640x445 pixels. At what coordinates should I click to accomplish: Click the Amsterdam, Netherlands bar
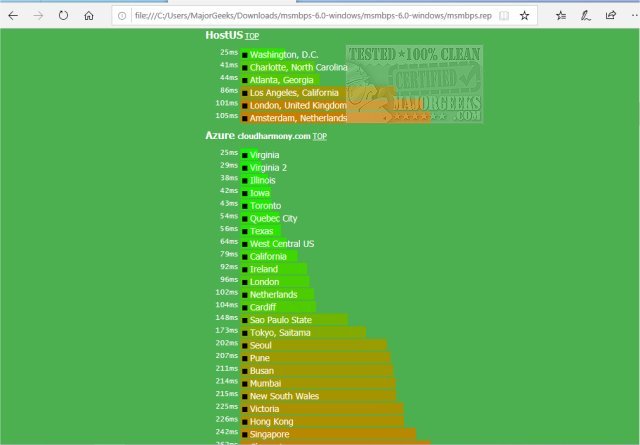click(x=335, y=118)
